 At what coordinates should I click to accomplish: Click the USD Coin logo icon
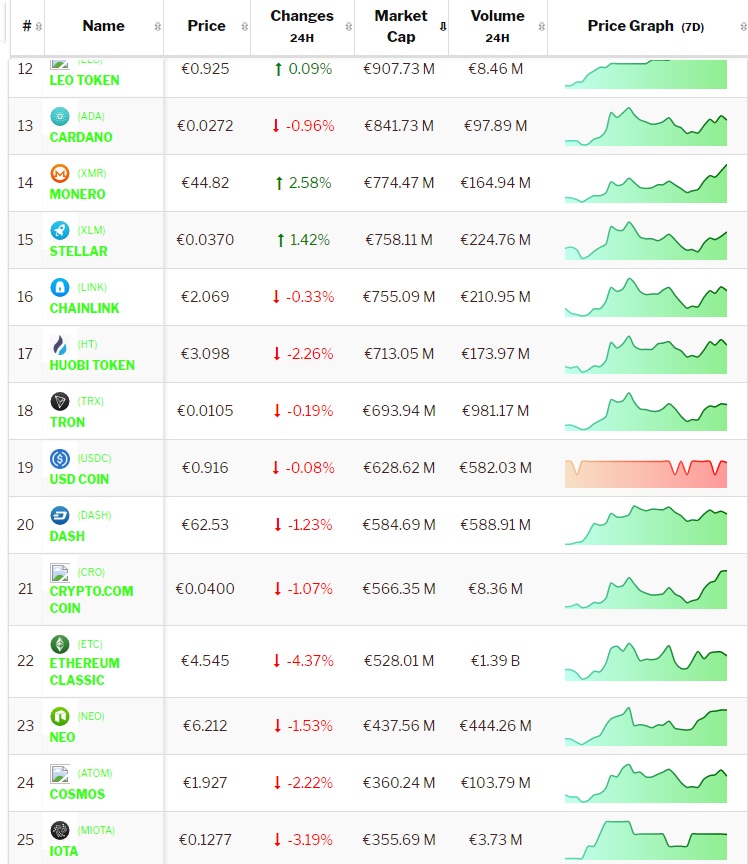(60, 459)
